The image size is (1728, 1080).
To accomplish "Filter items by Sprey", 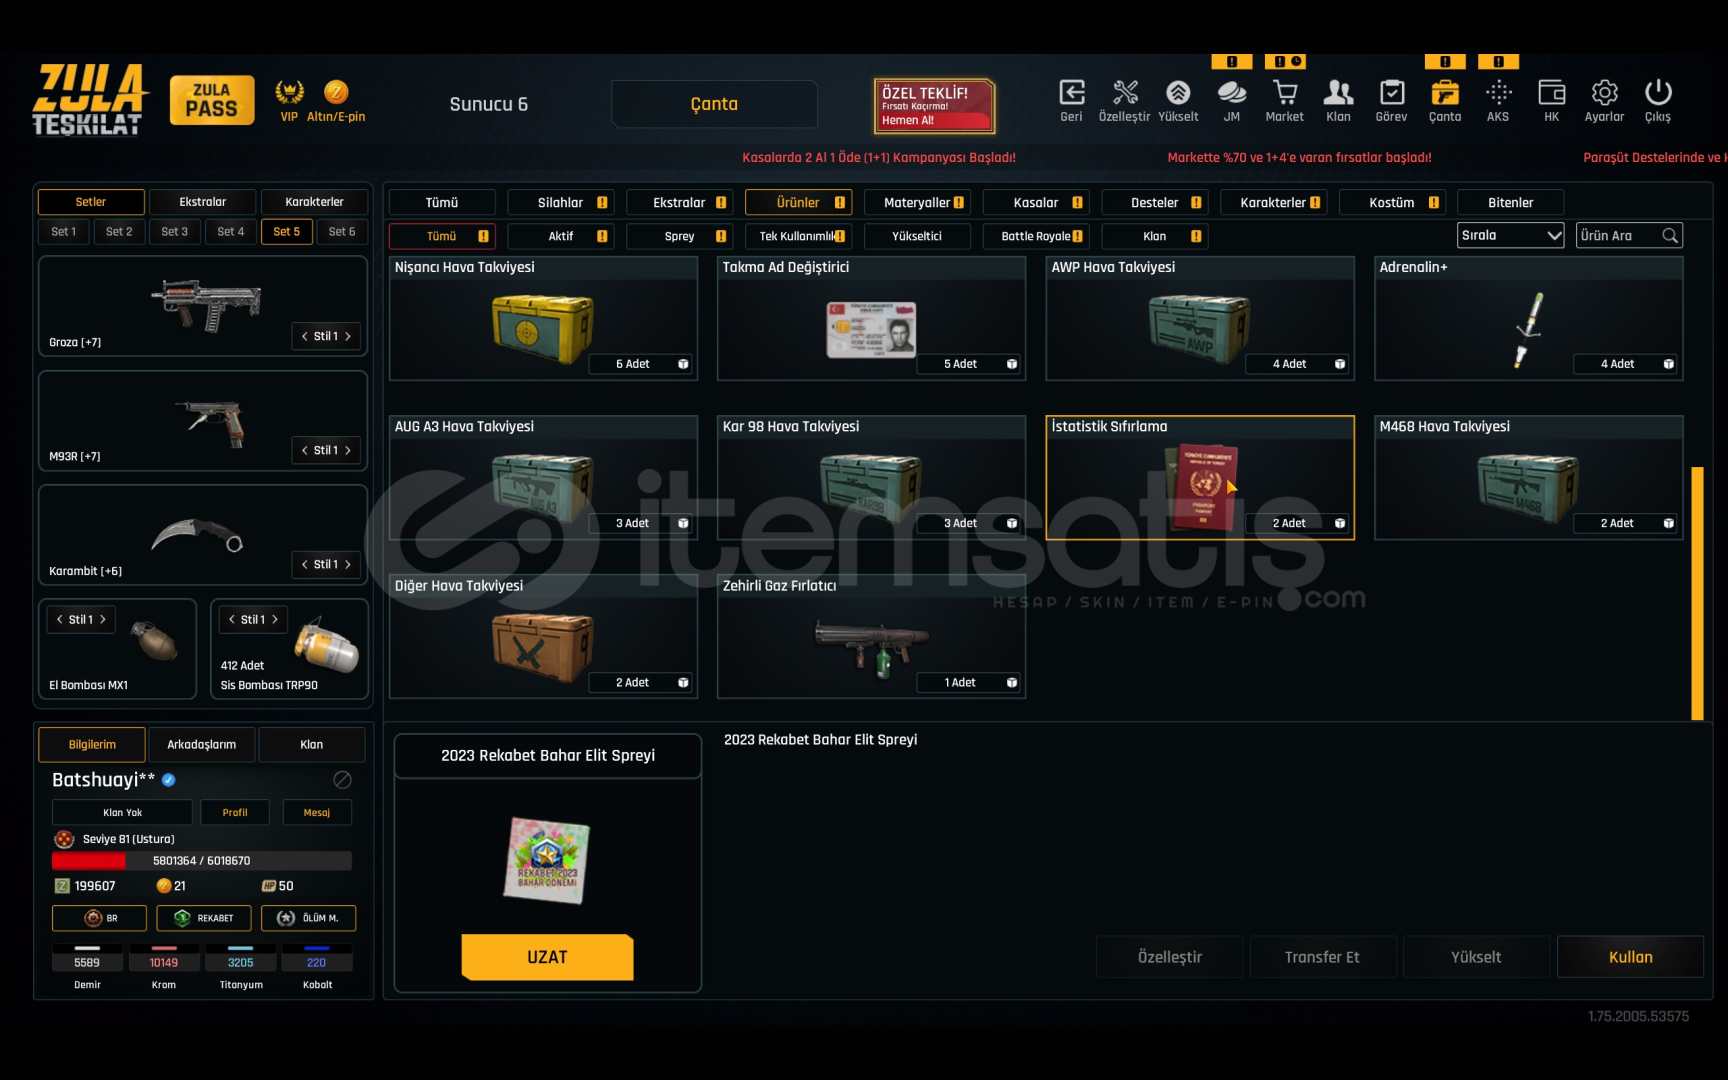I will [679, 236].
